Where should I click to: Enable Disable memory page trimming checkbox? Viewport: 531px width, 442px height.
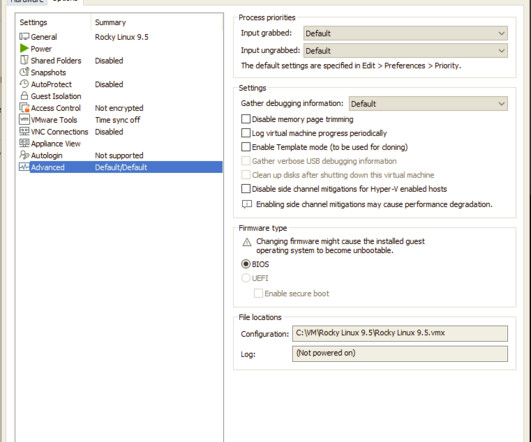246,119
